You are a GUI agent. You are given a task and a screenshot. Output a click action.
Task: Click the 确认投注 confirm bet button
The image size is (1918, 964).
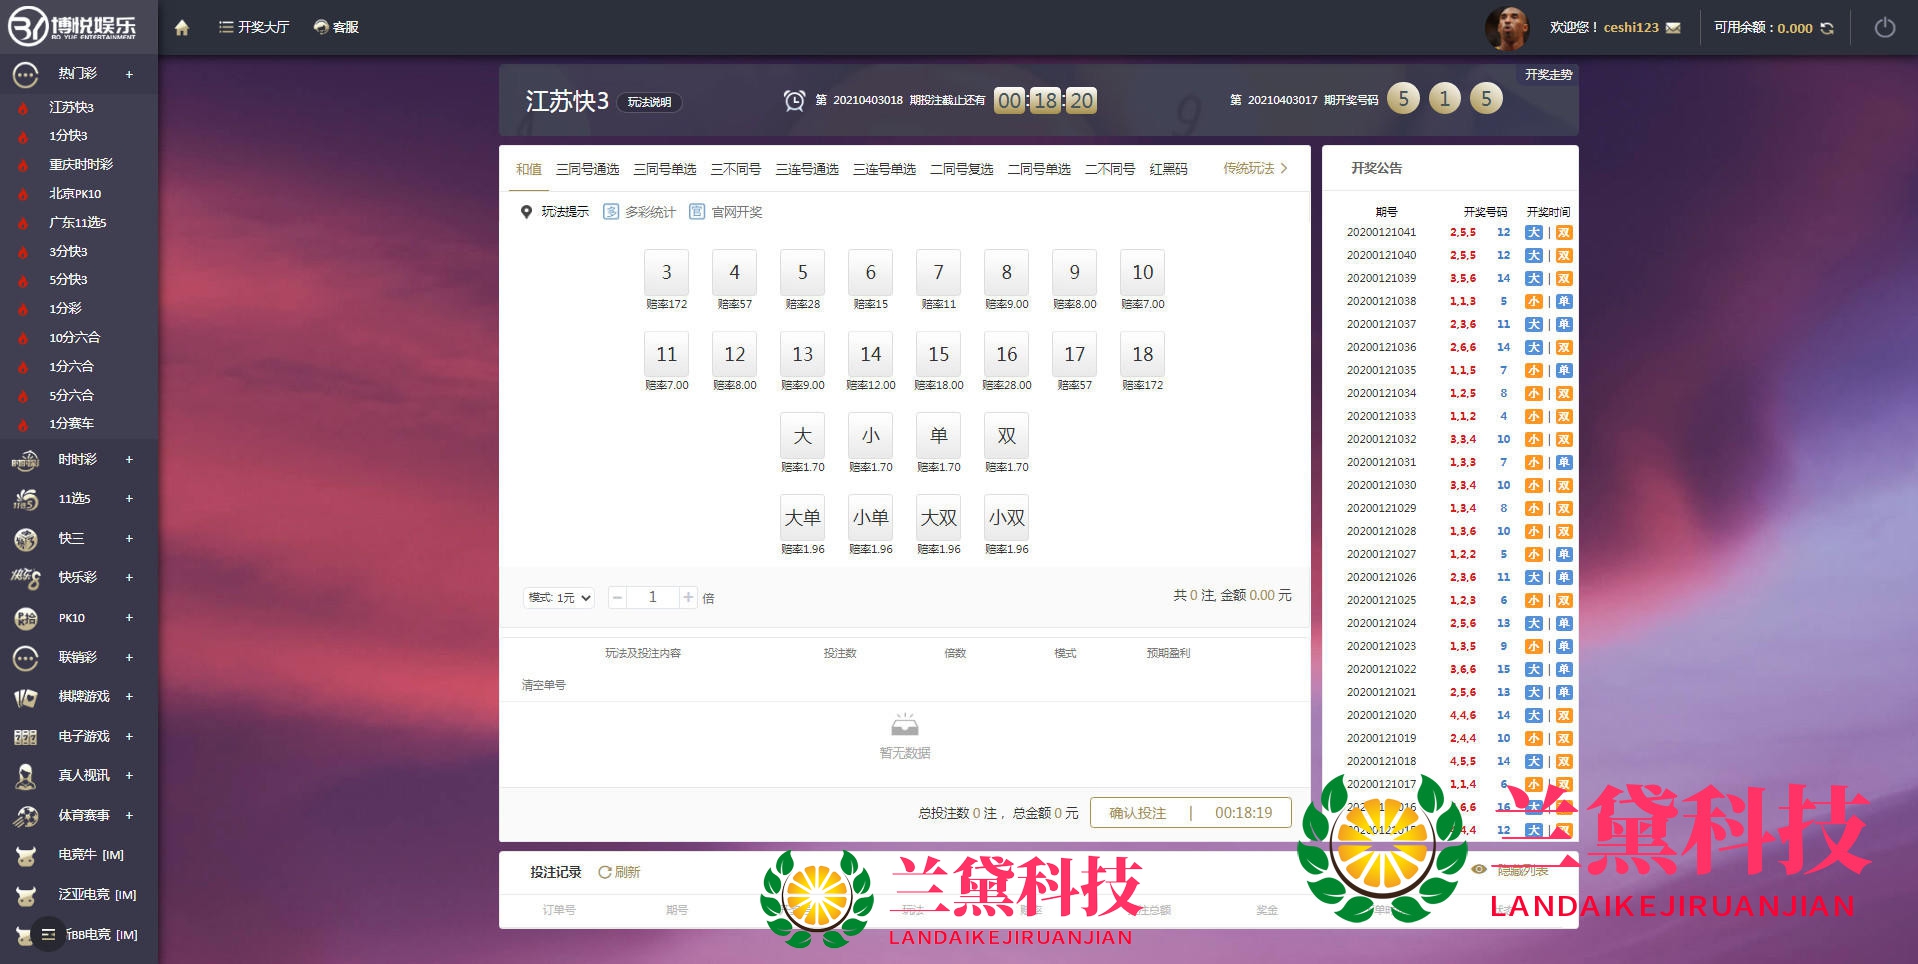pyautogui.click(x=1138, y=813)
